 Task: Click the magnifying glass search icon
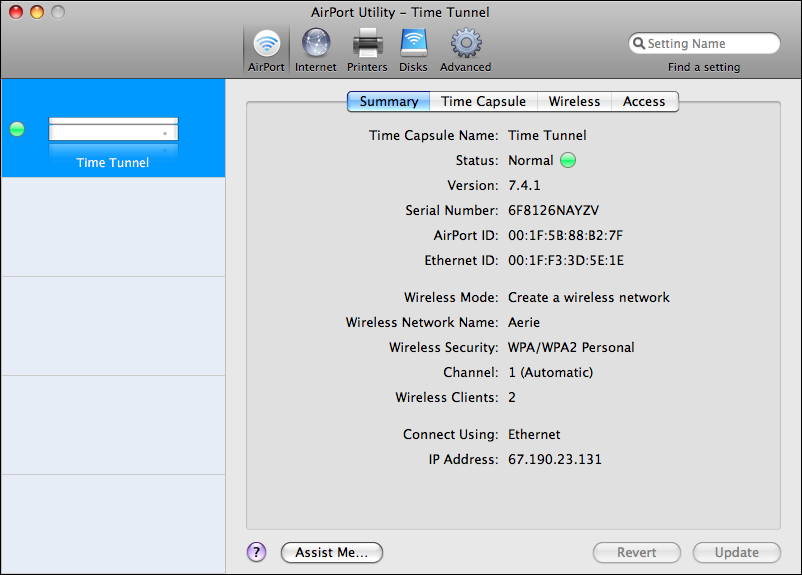[639, 43]
